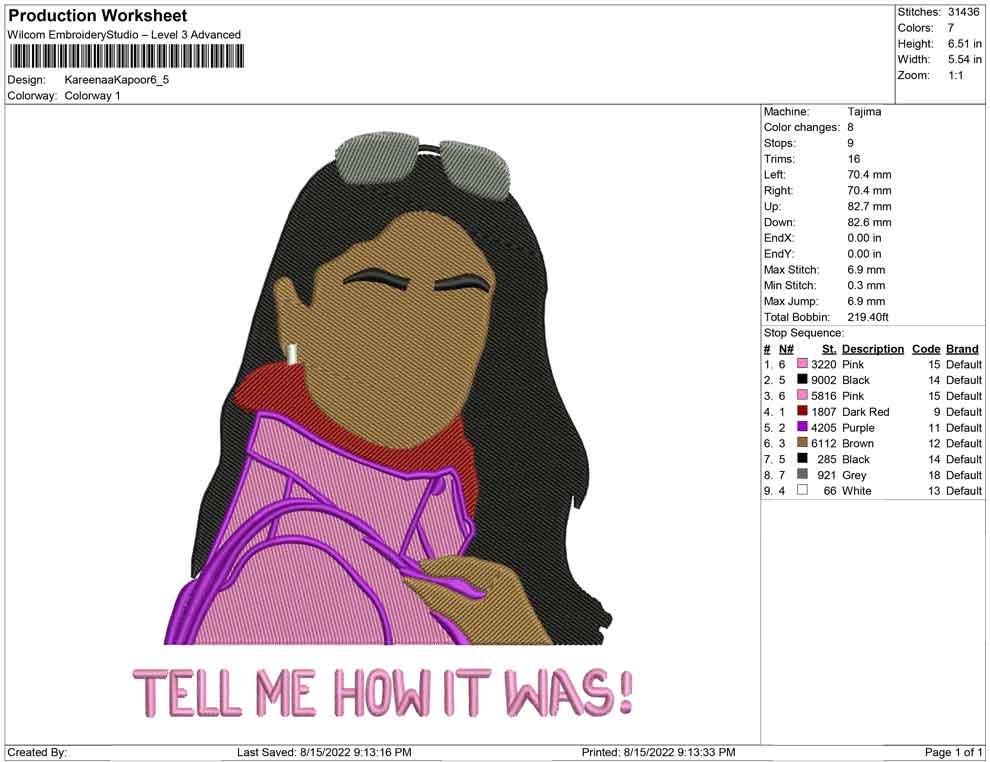Click the 'Created By:' footer label
990x762 pixels.
coord(37,752)
